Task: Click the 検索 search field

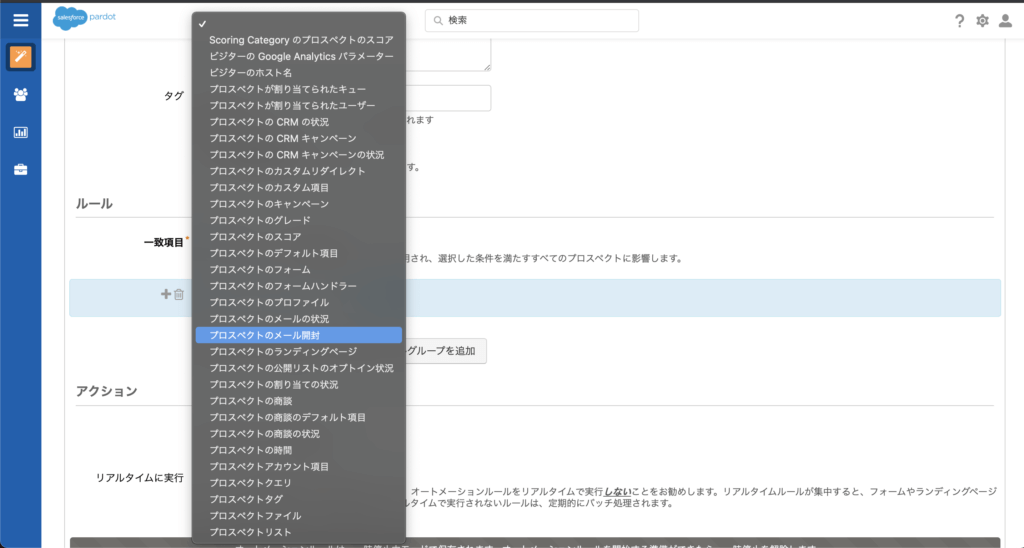Action: (532, 20)
